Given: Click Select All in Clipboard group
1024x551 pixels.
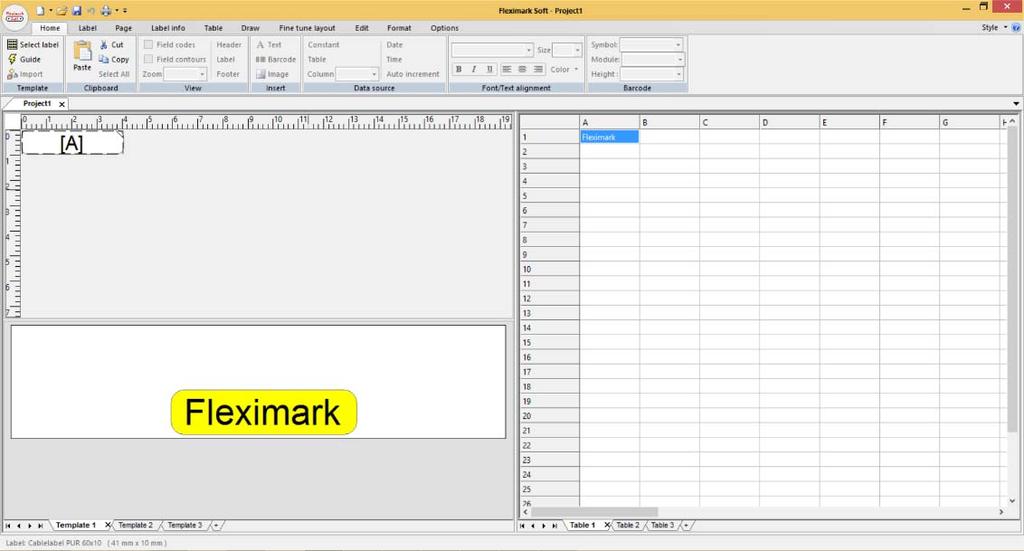Looking at the screenshot, I should (114, 74).
